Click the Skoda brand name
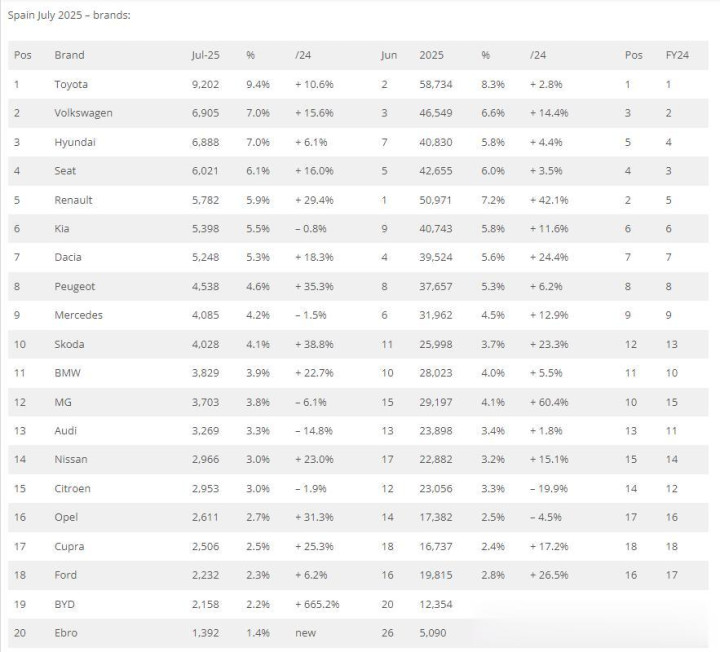The height and width of the screenshot is (652, 720). (69, 344)
